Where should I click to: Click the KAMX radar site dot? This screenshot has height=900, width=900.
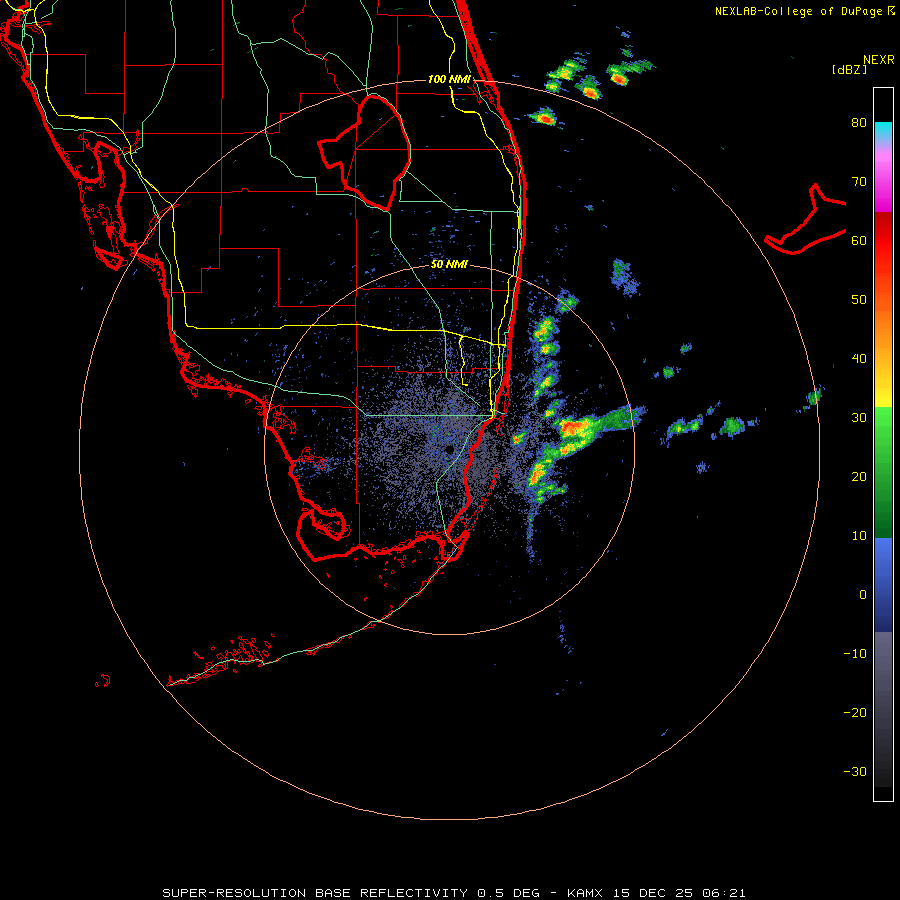click(449, 449)
